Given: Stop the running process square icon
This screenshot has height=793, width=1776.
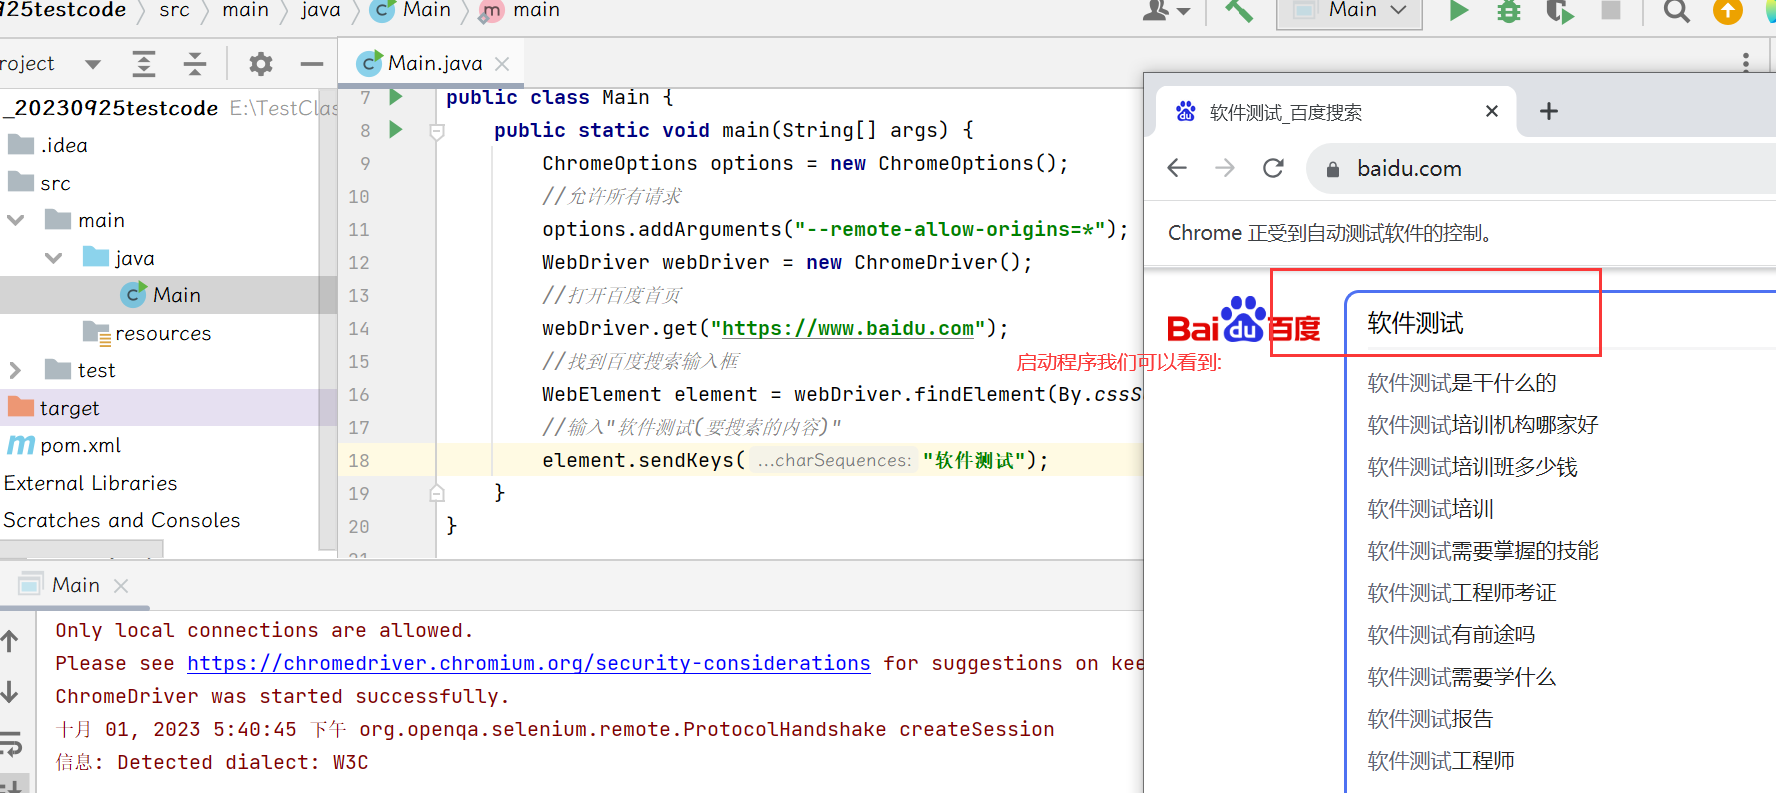Looking at the screenshot, I should 1611,10.
